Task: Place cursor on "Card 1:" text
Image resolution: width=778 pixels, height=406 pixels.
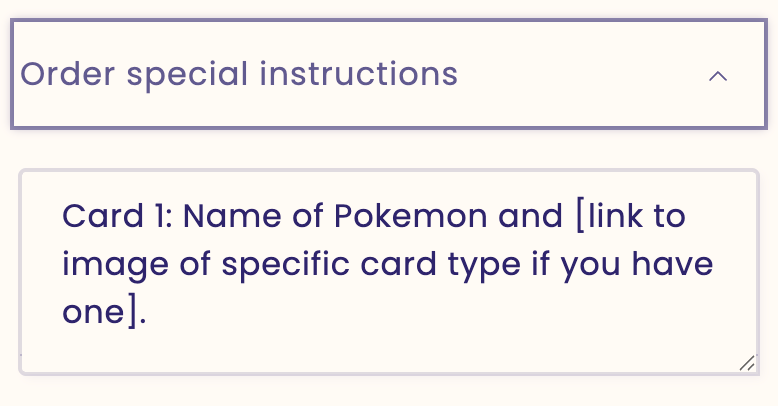Action: coord(115,215)
